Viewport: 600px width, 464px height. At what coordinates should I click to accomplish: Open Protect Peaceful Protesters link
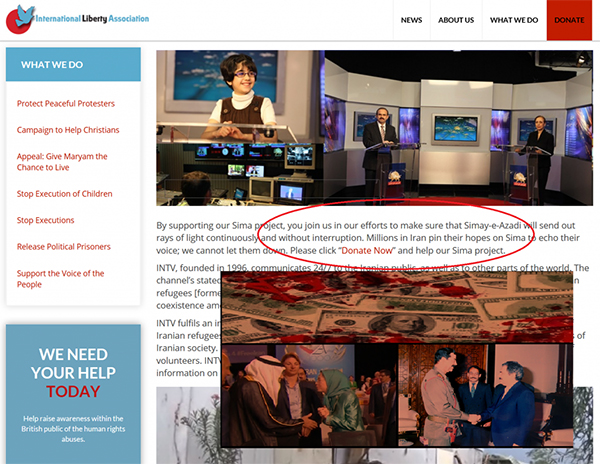tap(66, 104)
